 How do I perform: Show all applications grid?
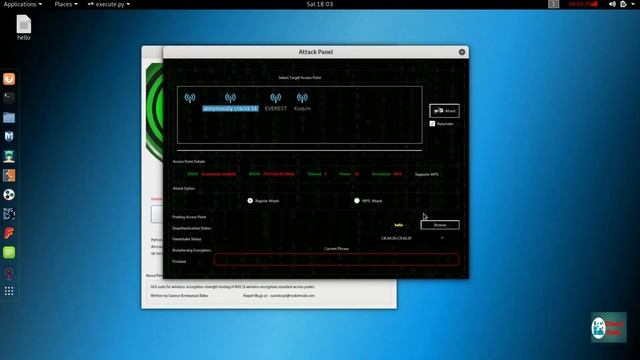click(9, 291)
